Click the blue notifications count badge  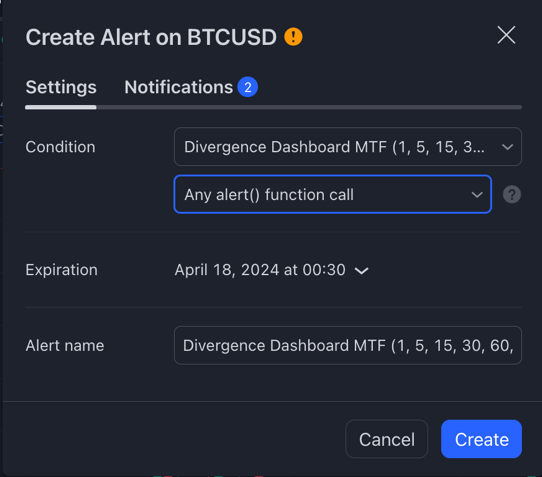tap(247, 87)
